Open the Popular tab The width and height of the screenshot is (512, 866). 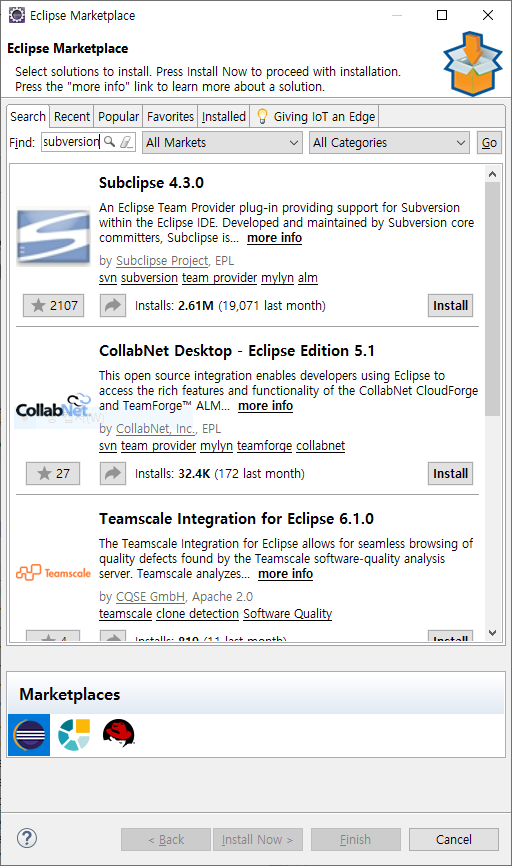click(x=118, y=117)
